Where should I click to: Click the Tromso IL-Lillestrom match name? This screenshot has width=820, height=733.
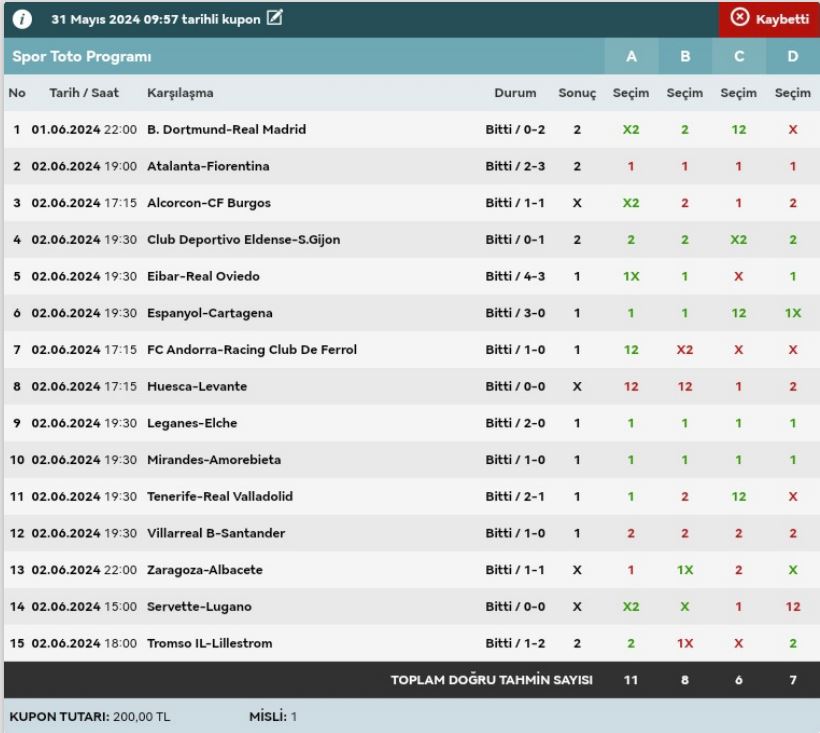tap(209, 643)
